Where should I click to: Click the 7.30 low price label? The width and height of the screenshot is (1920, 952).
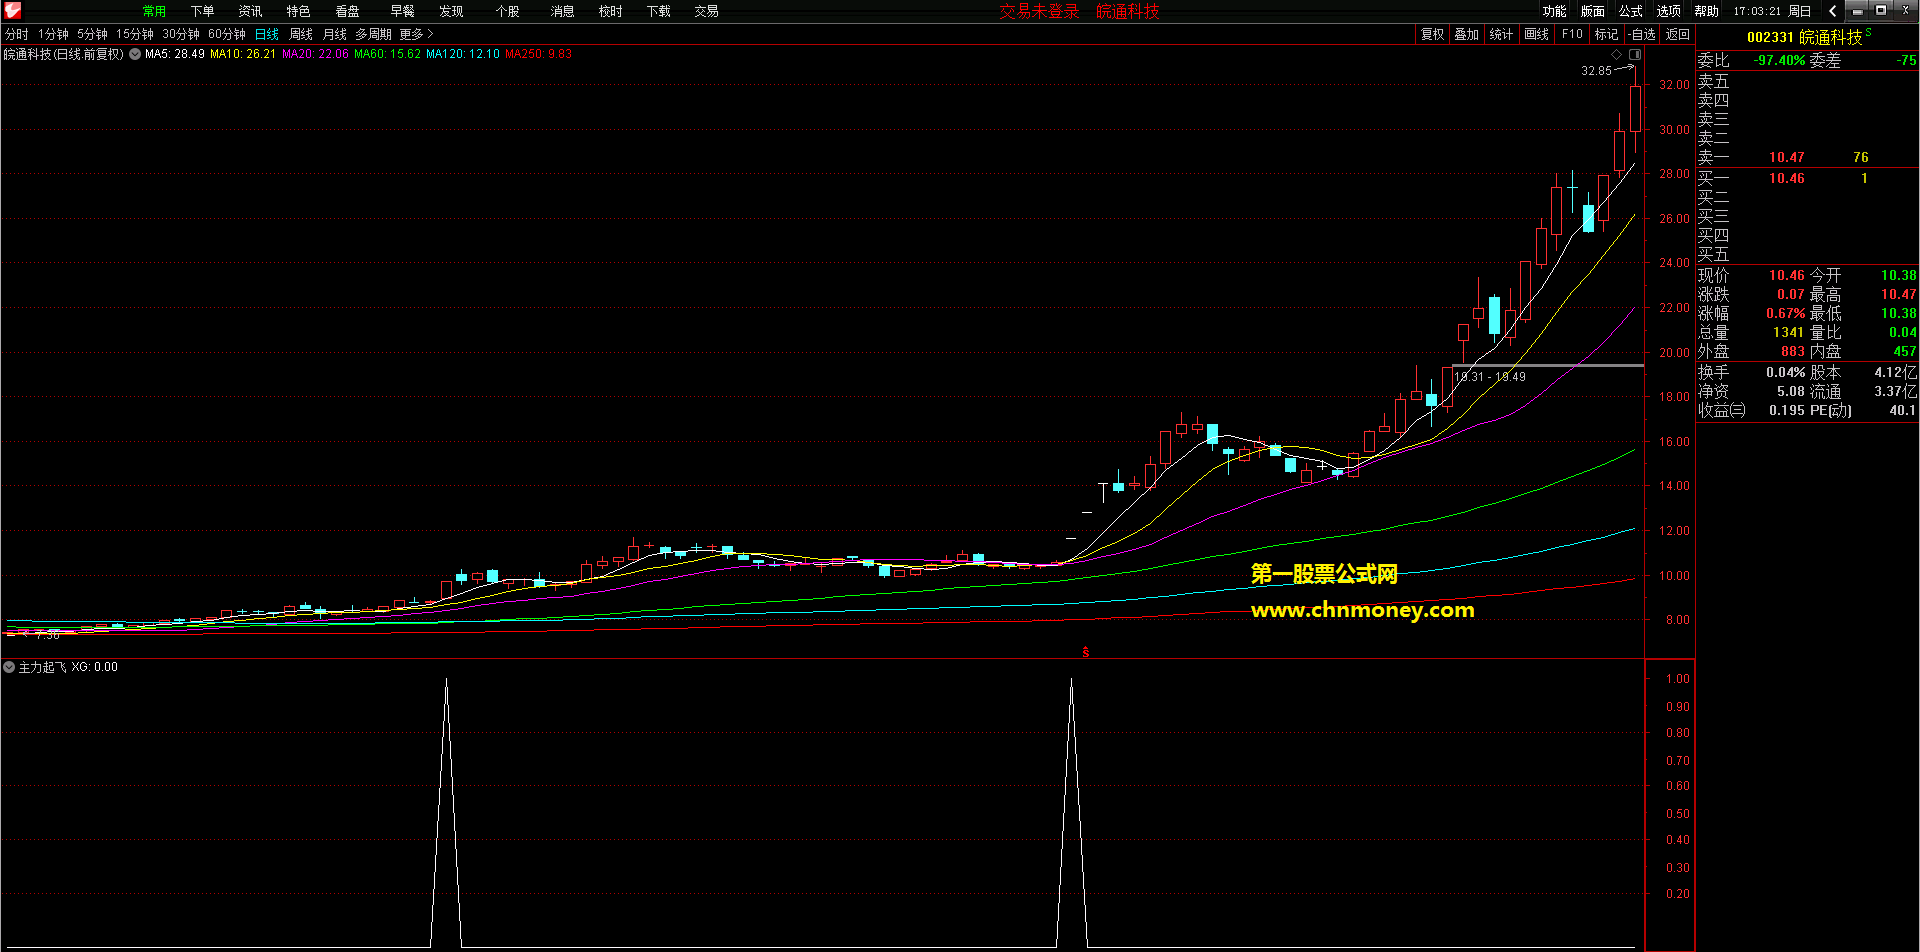pos(47,634)
